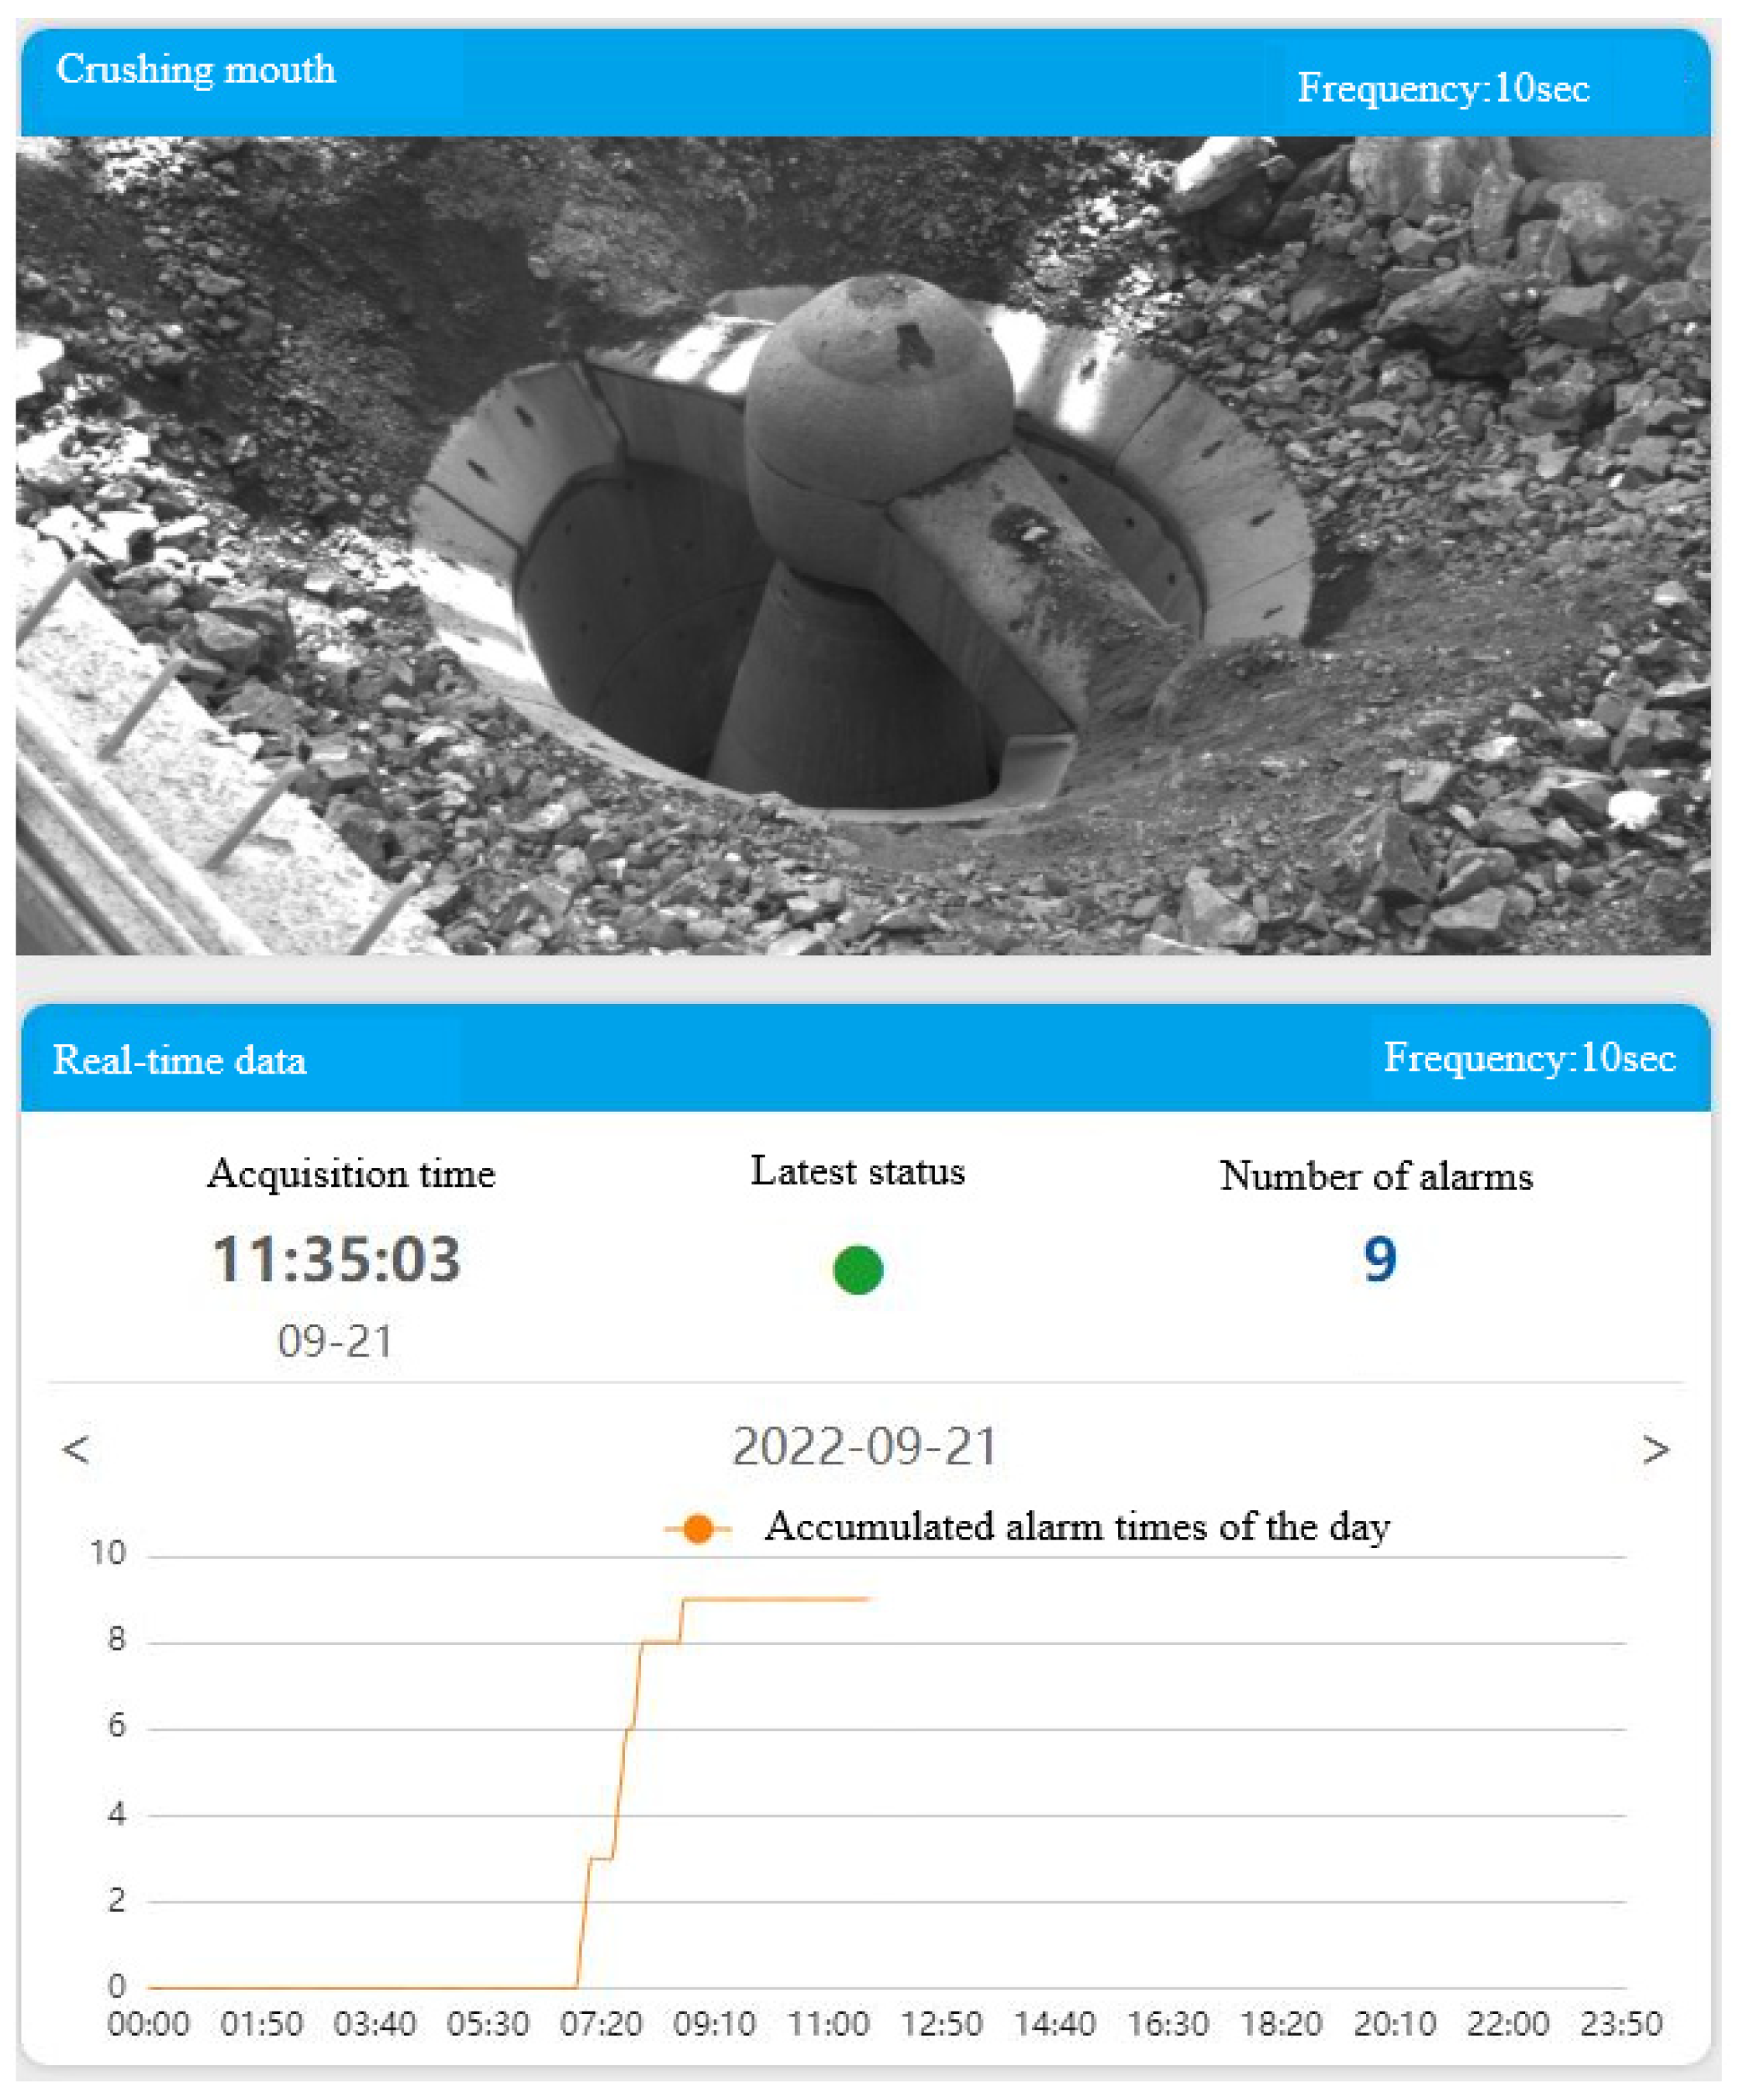Screen dimensions: 1739x2100
Task: Click the 10 label on the y-axis
Action: click(108, 1553)
